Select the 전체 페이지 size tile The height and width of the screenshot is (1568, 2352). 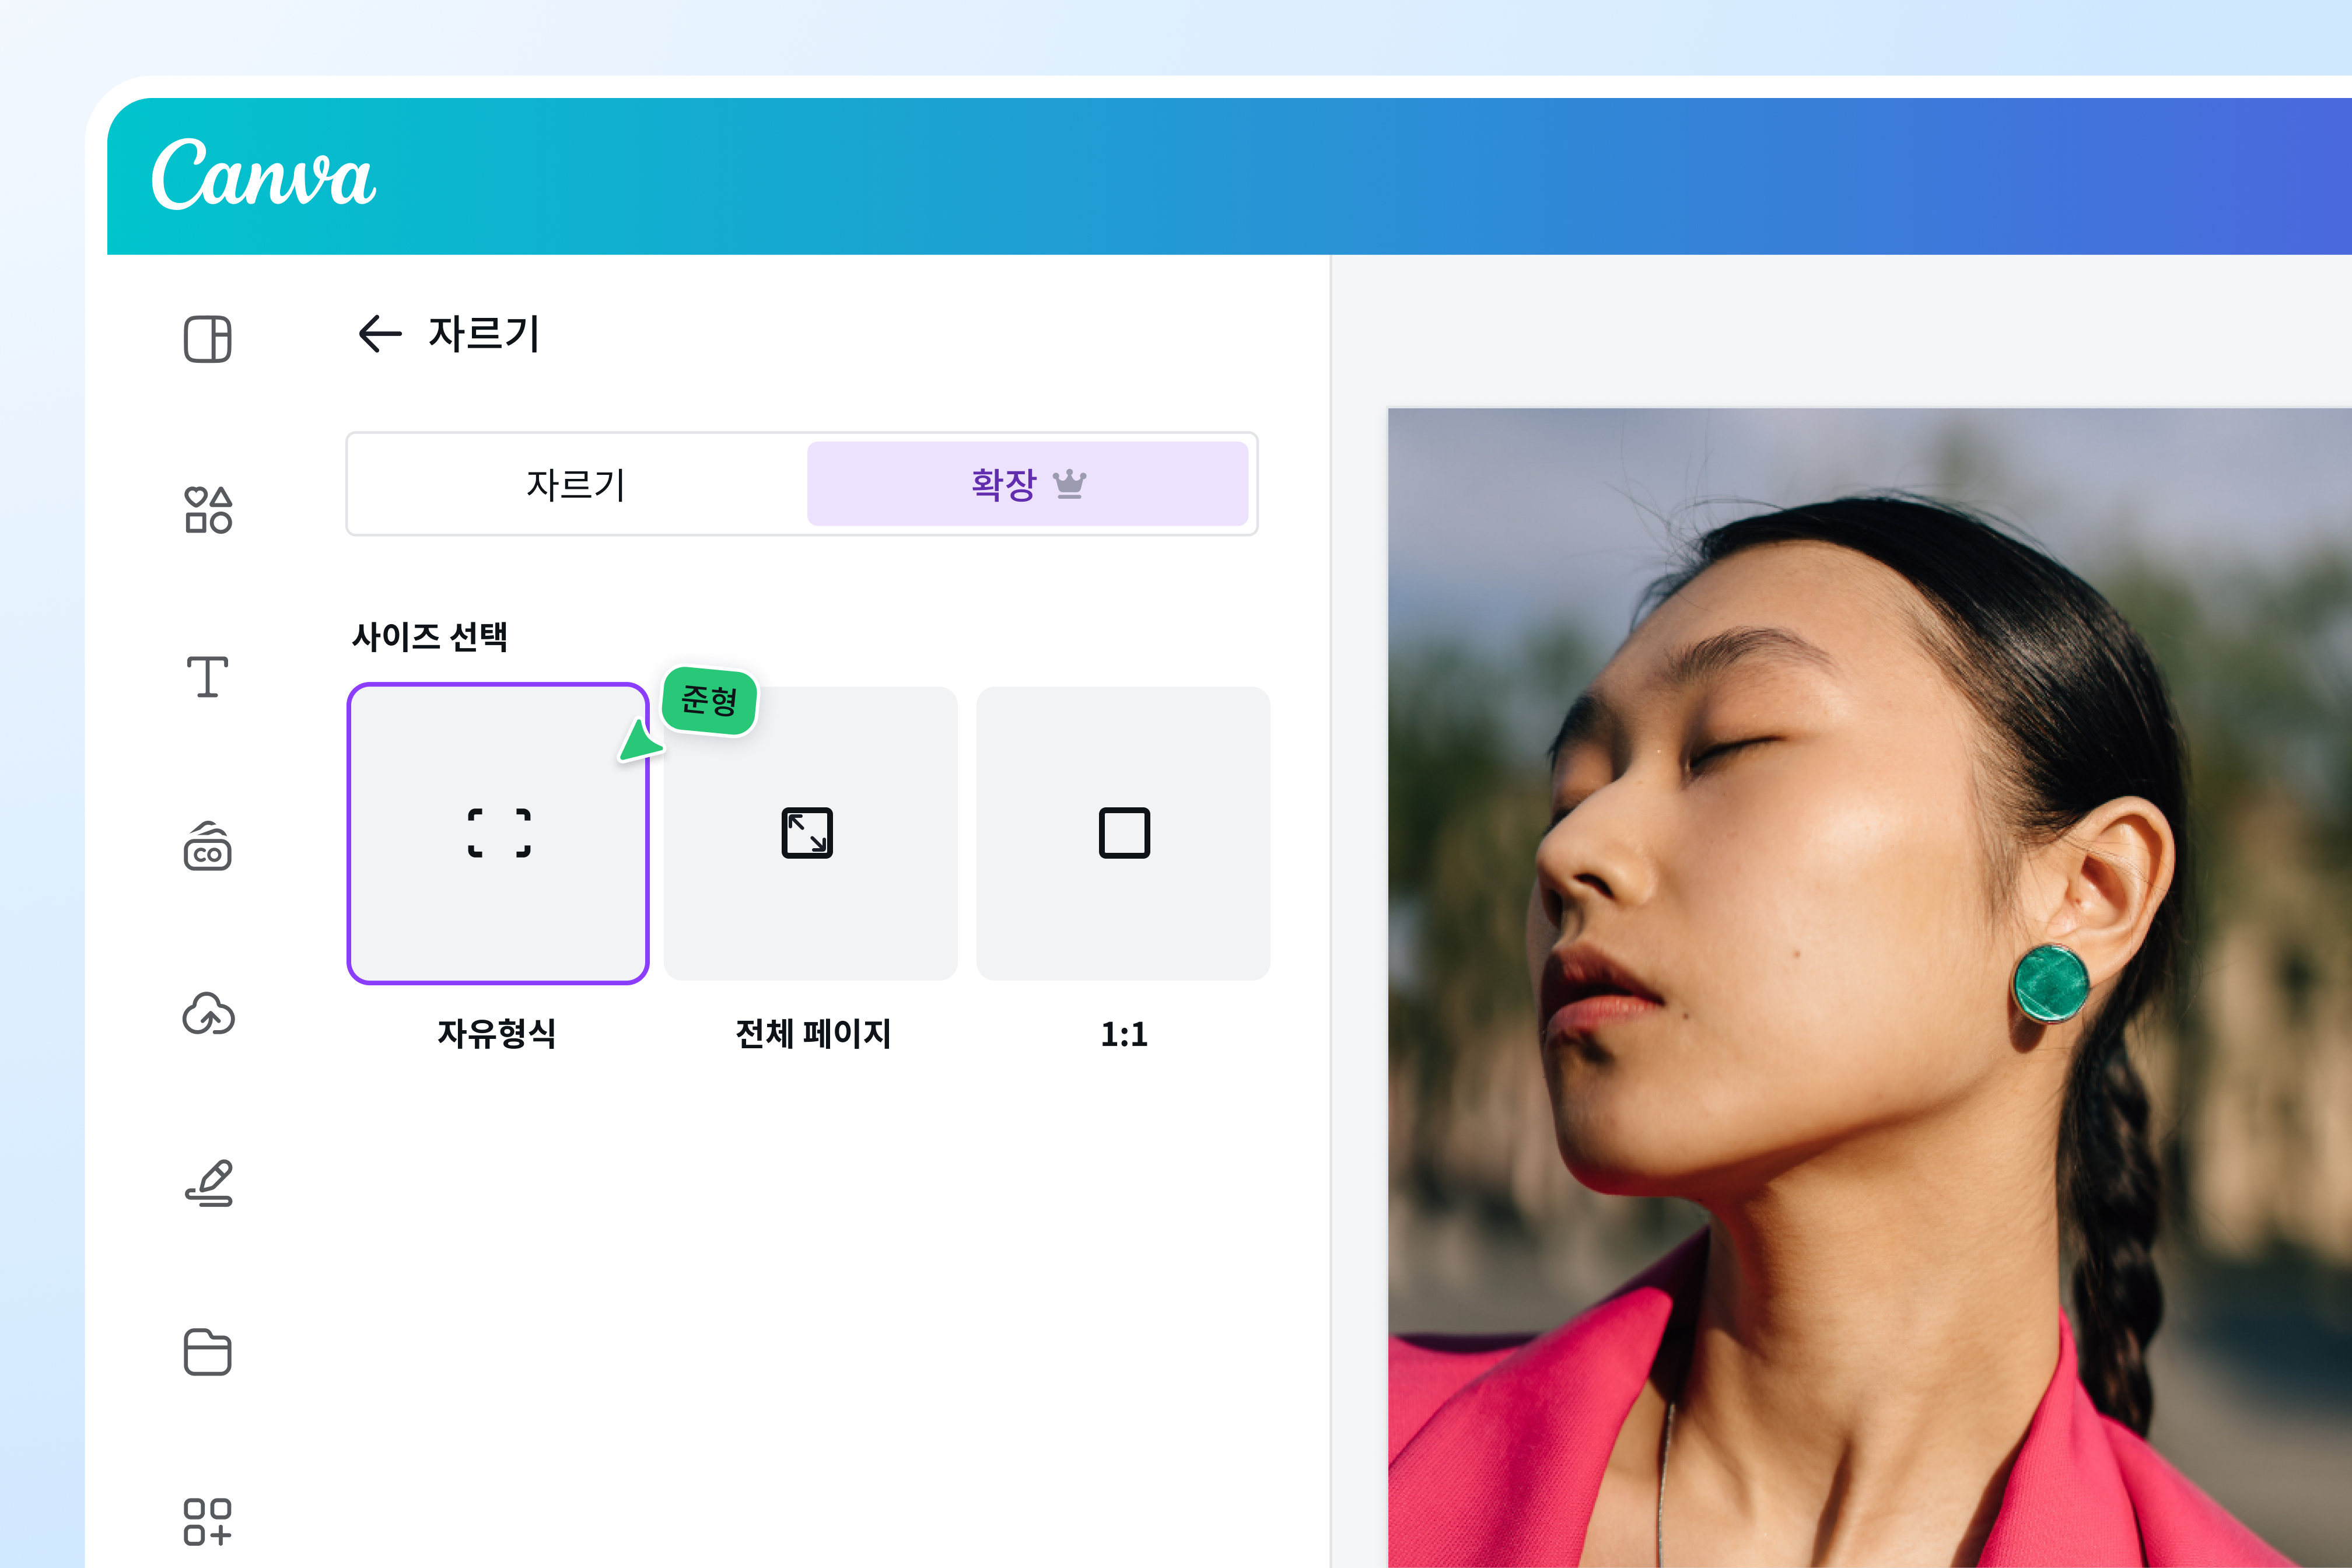pos(811,834)
